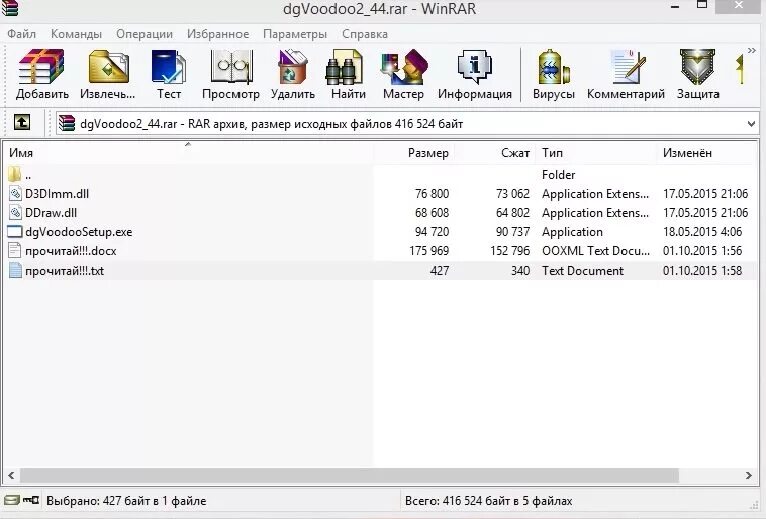Viewport: 766px width, 519px height.
Task: Open the archive path dropdown arrow
Action: tap(751, 124)
